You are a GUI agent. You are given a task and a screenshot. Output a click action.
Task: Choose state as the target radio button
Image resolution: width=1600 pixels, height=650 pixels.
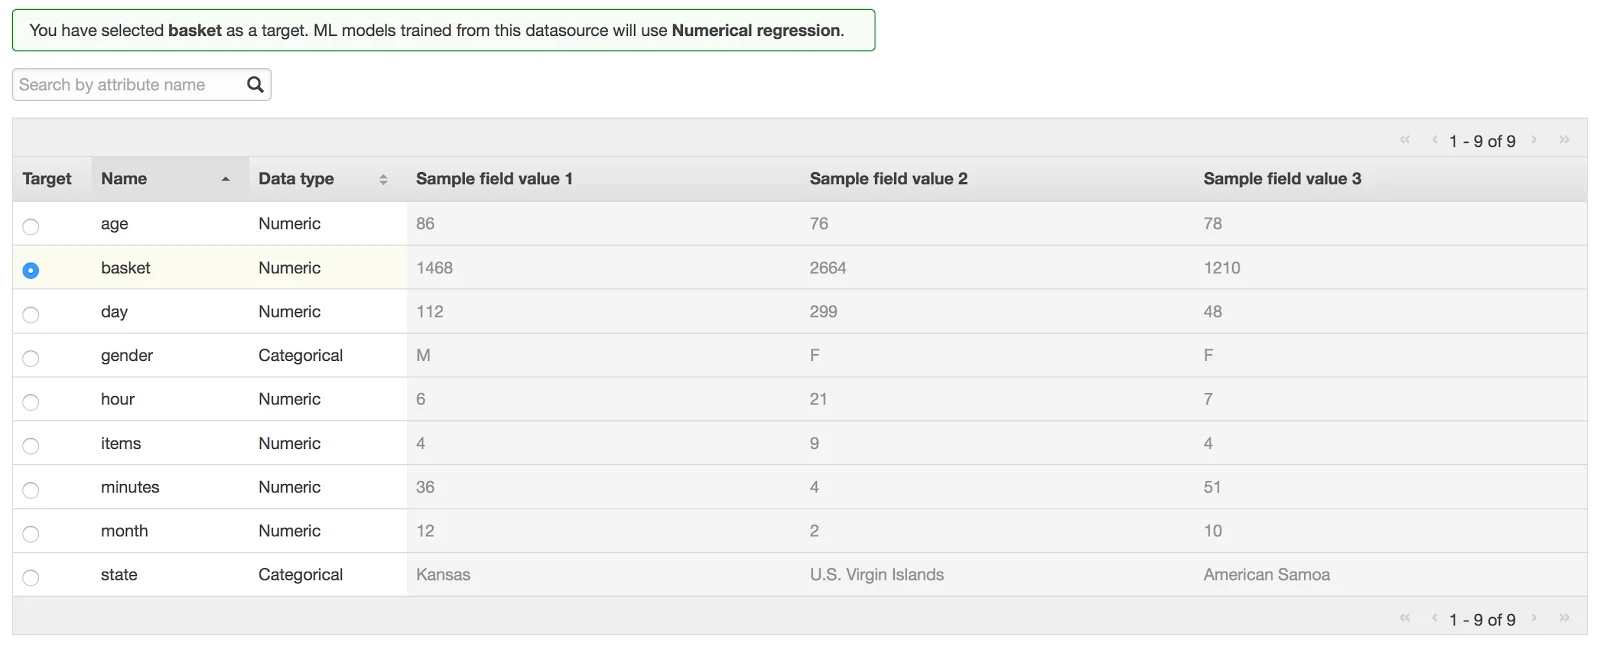(x=31, y=577)
